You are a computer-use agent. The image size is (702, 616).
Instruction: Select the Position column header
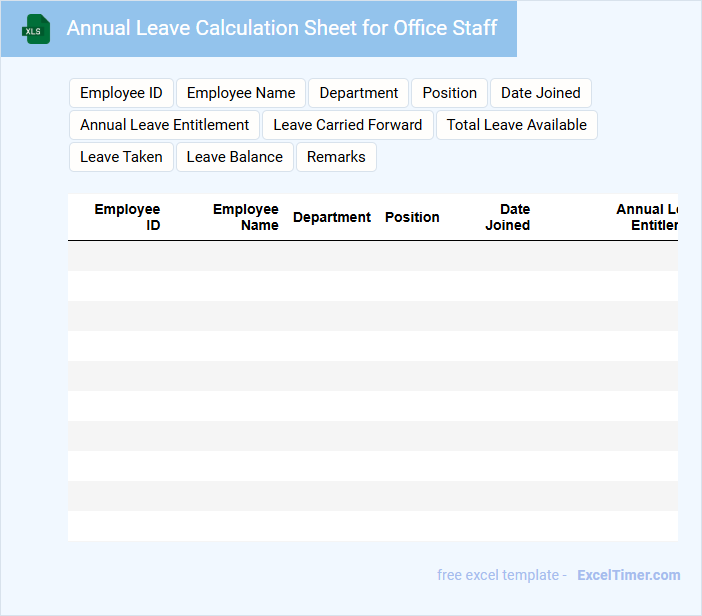(x=412, y=217)
